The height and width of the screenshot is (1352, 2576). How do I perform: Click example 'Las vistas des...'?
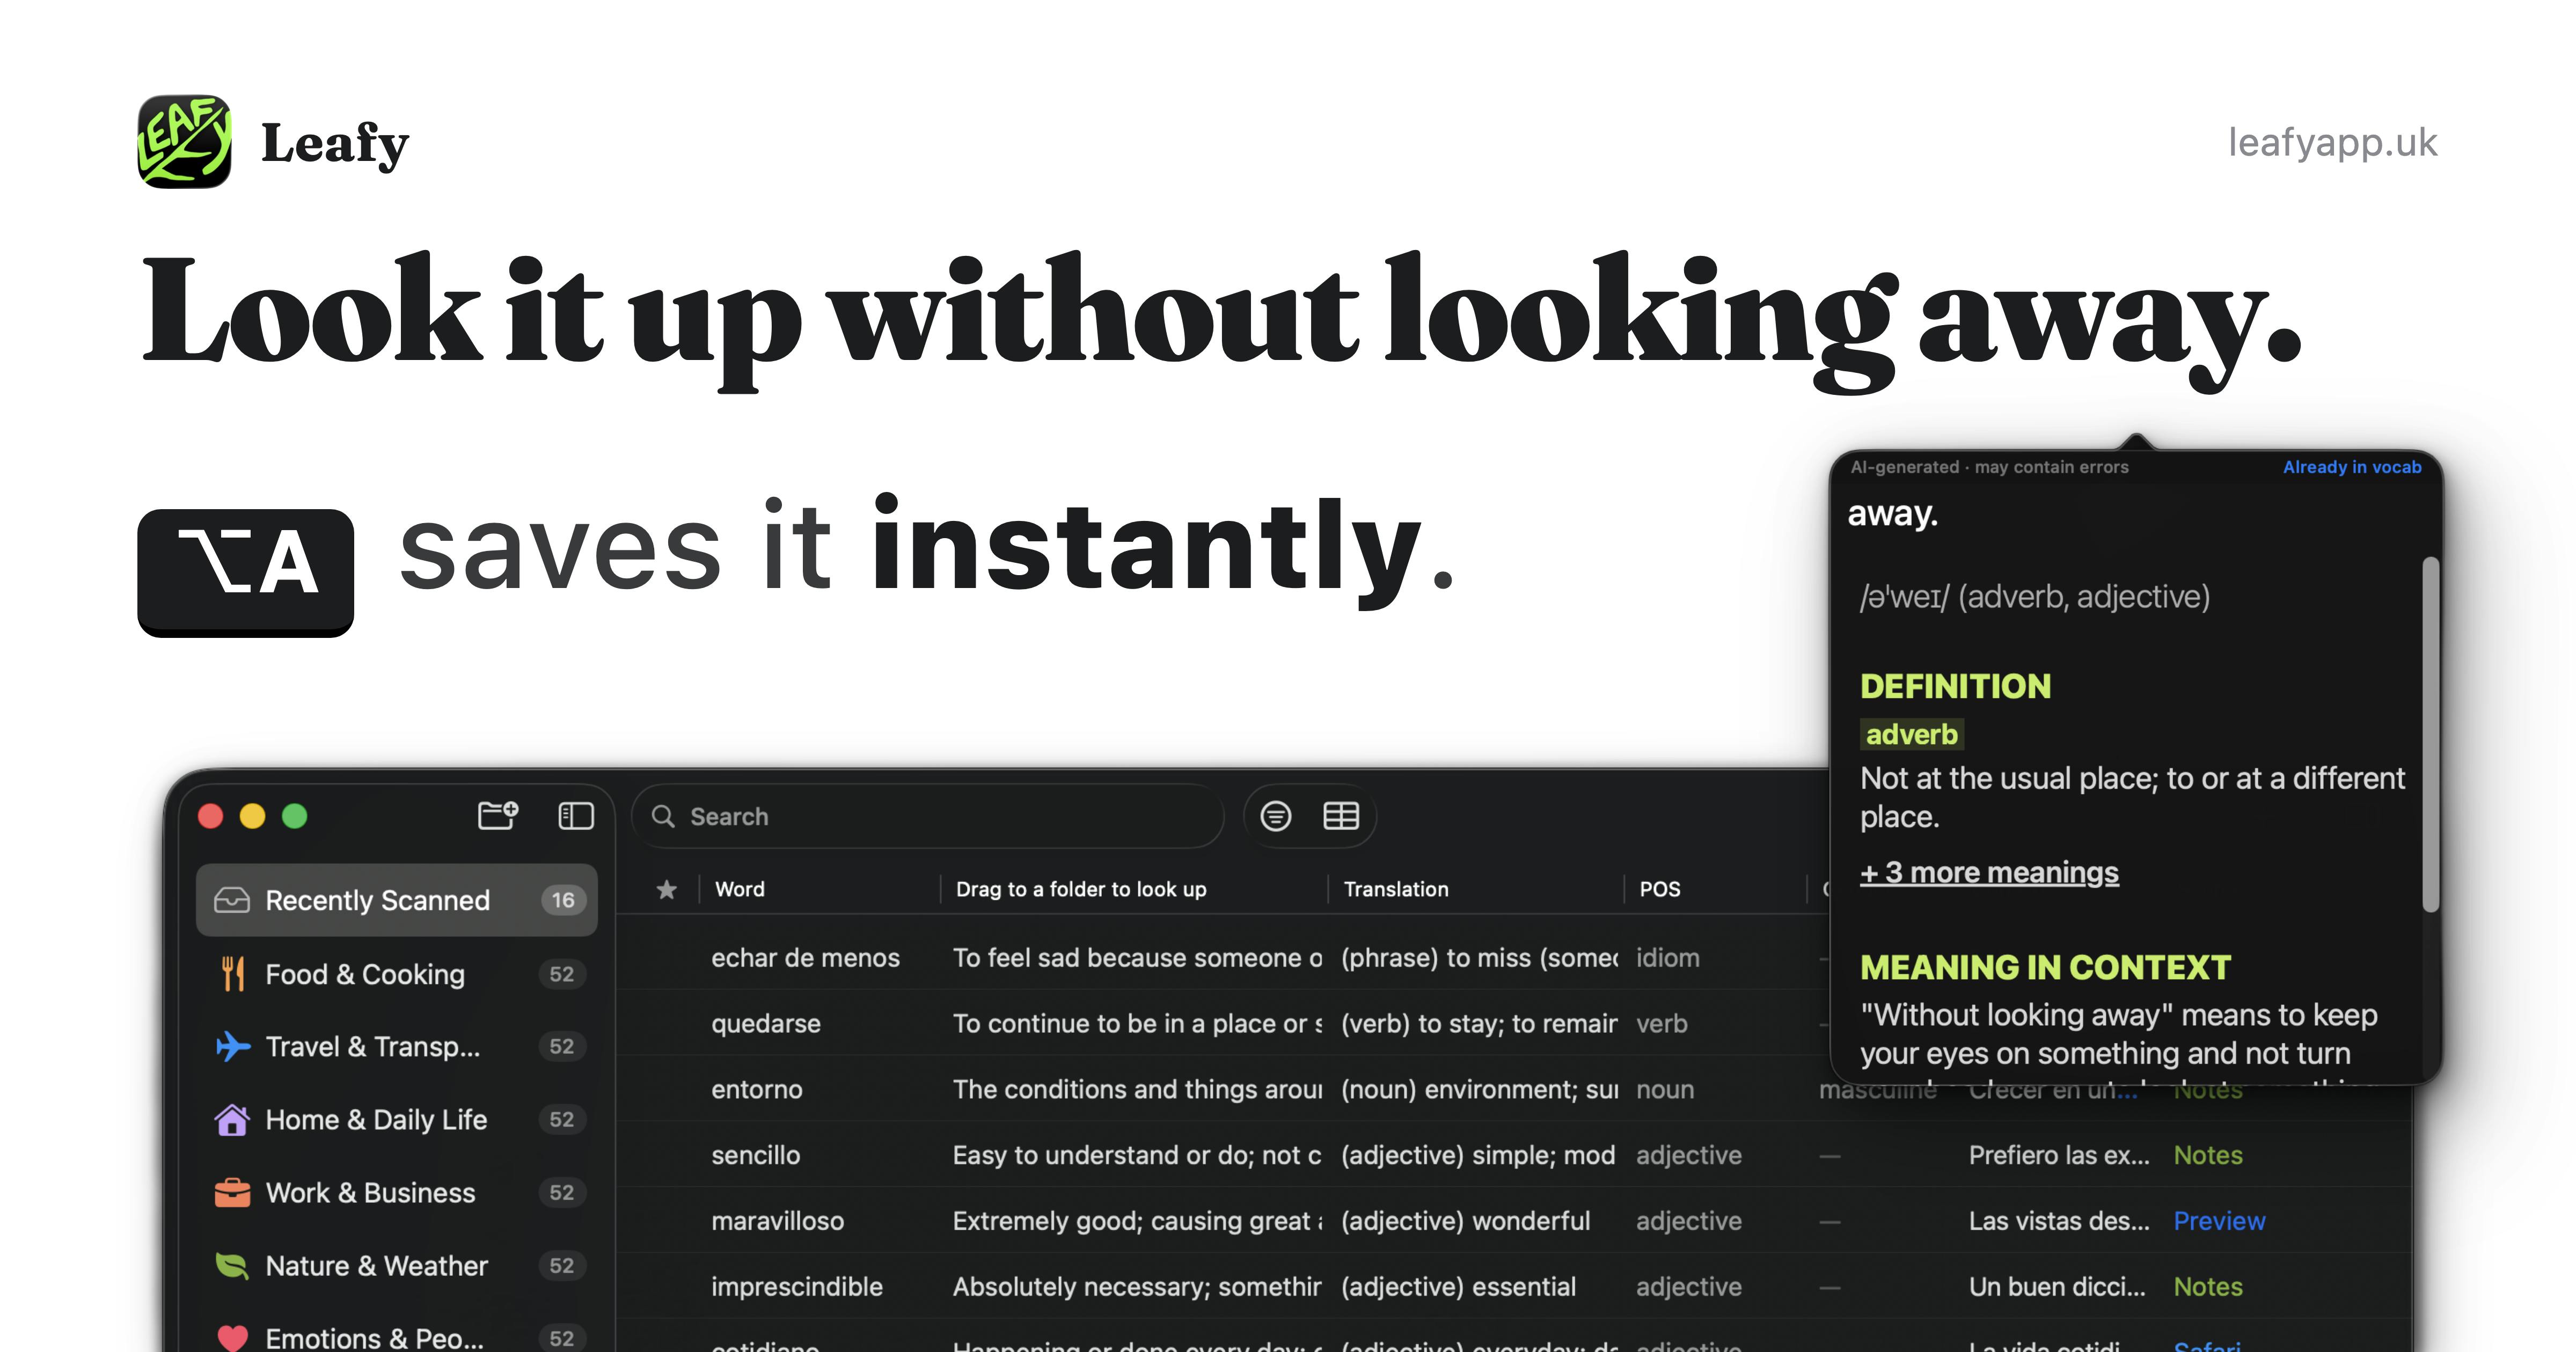tap(2059, 1221)
